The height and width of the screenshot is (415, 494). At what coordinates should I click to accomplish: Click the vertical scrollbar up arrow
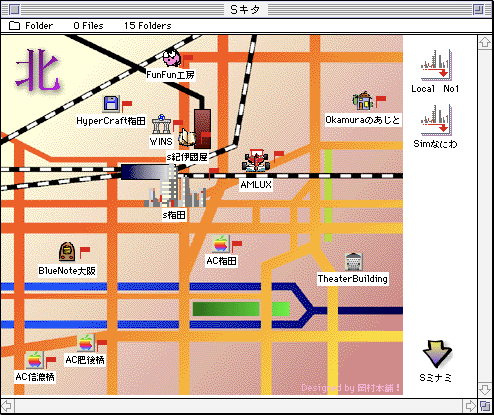485,43
